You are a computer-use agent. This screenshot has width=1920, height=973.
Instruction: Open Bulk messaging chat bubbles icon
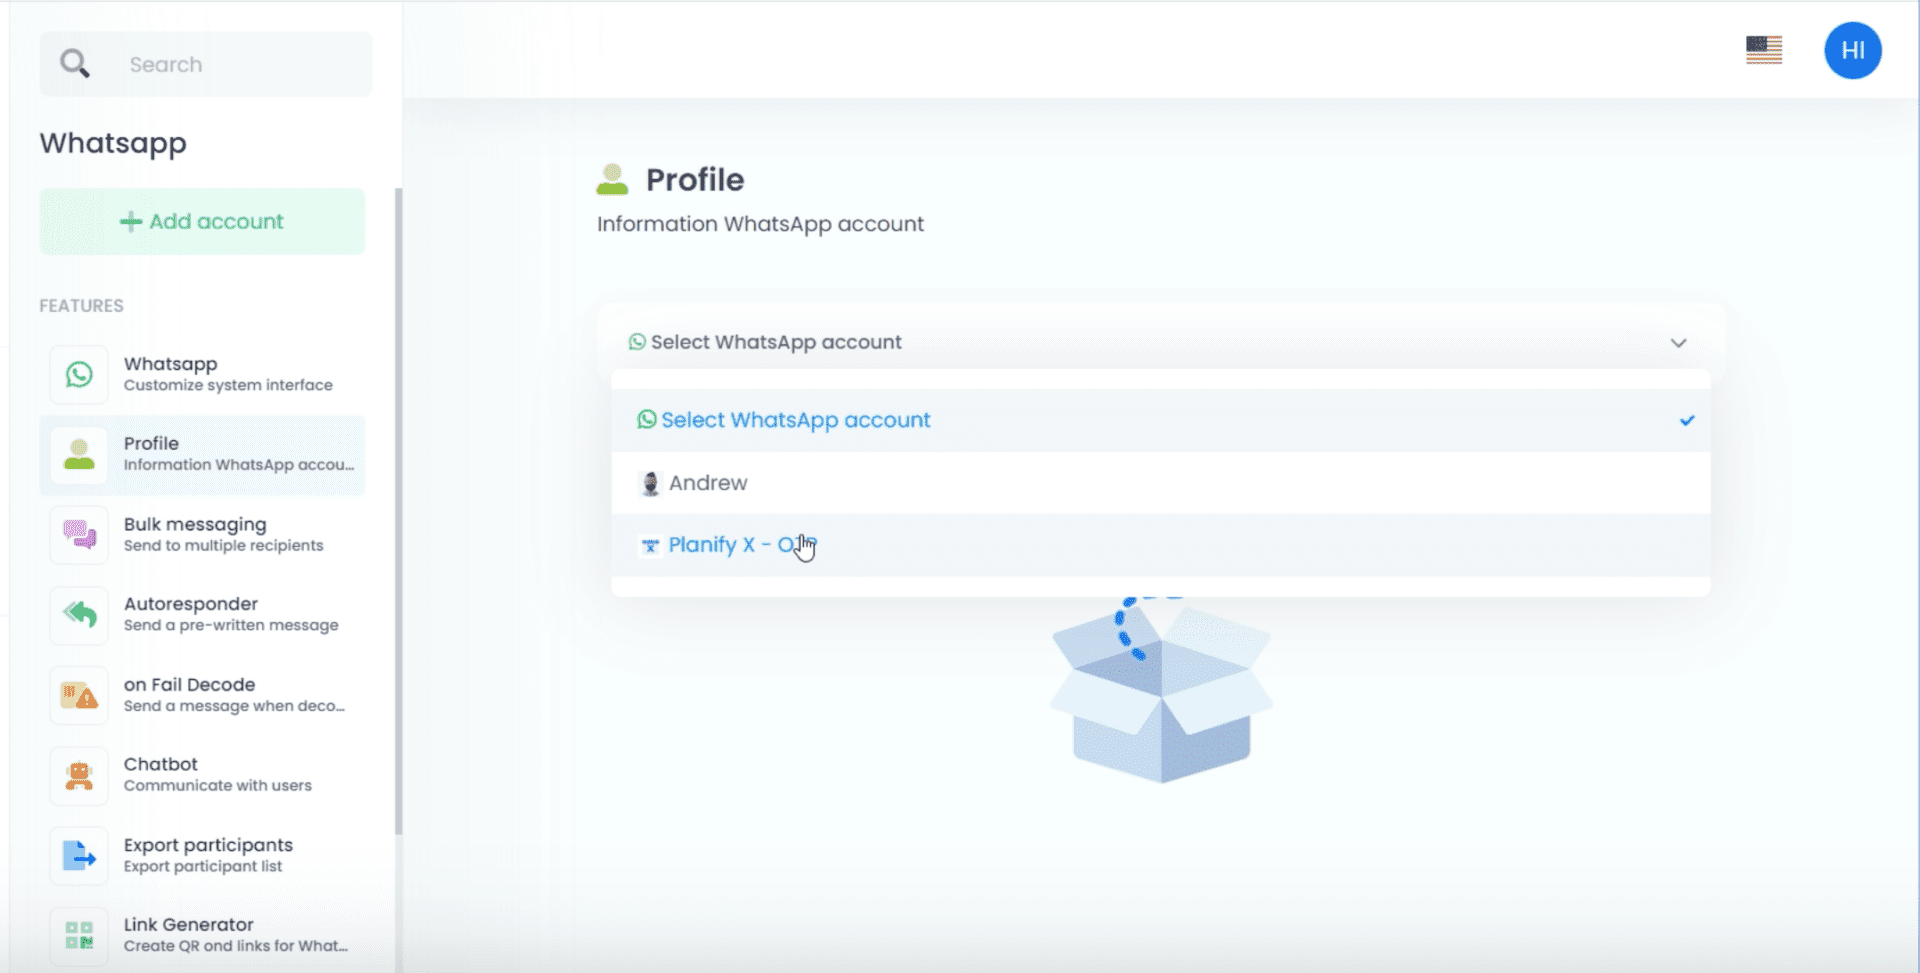[79, 535]
